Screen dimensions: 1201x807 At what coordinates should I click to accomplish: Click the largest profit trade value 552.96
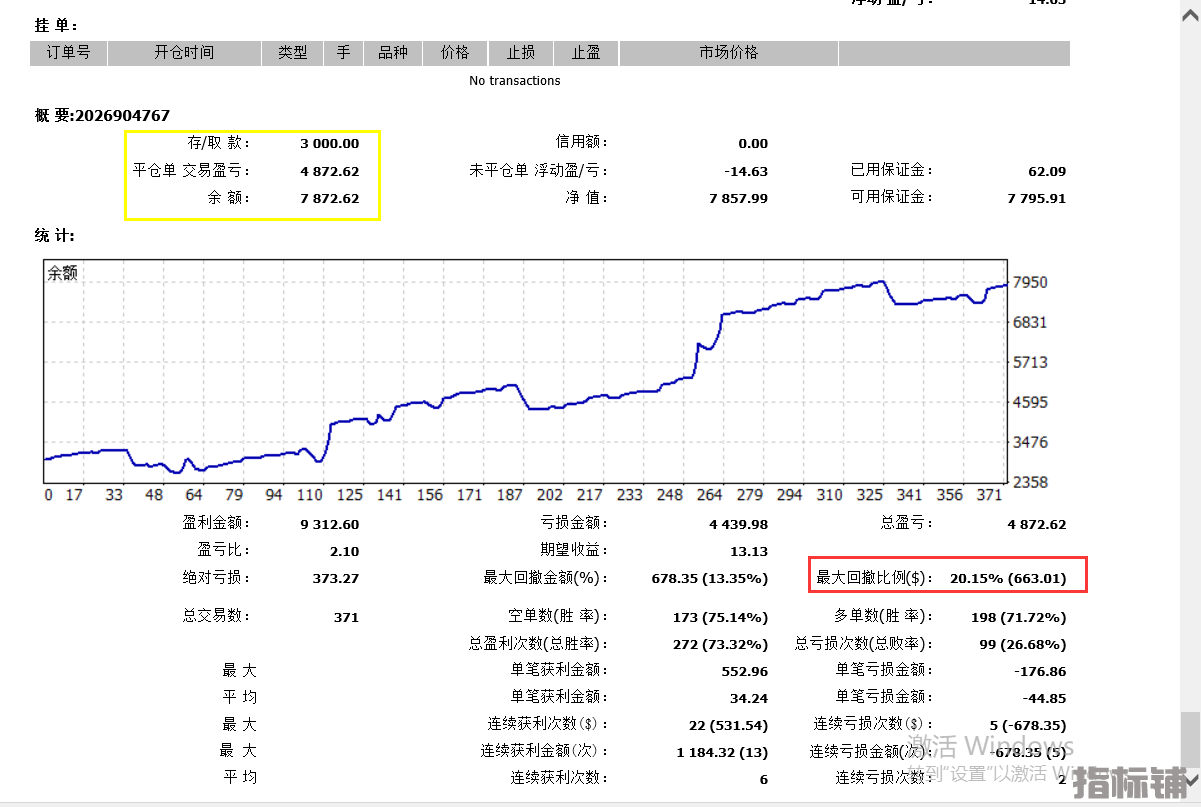745,671
